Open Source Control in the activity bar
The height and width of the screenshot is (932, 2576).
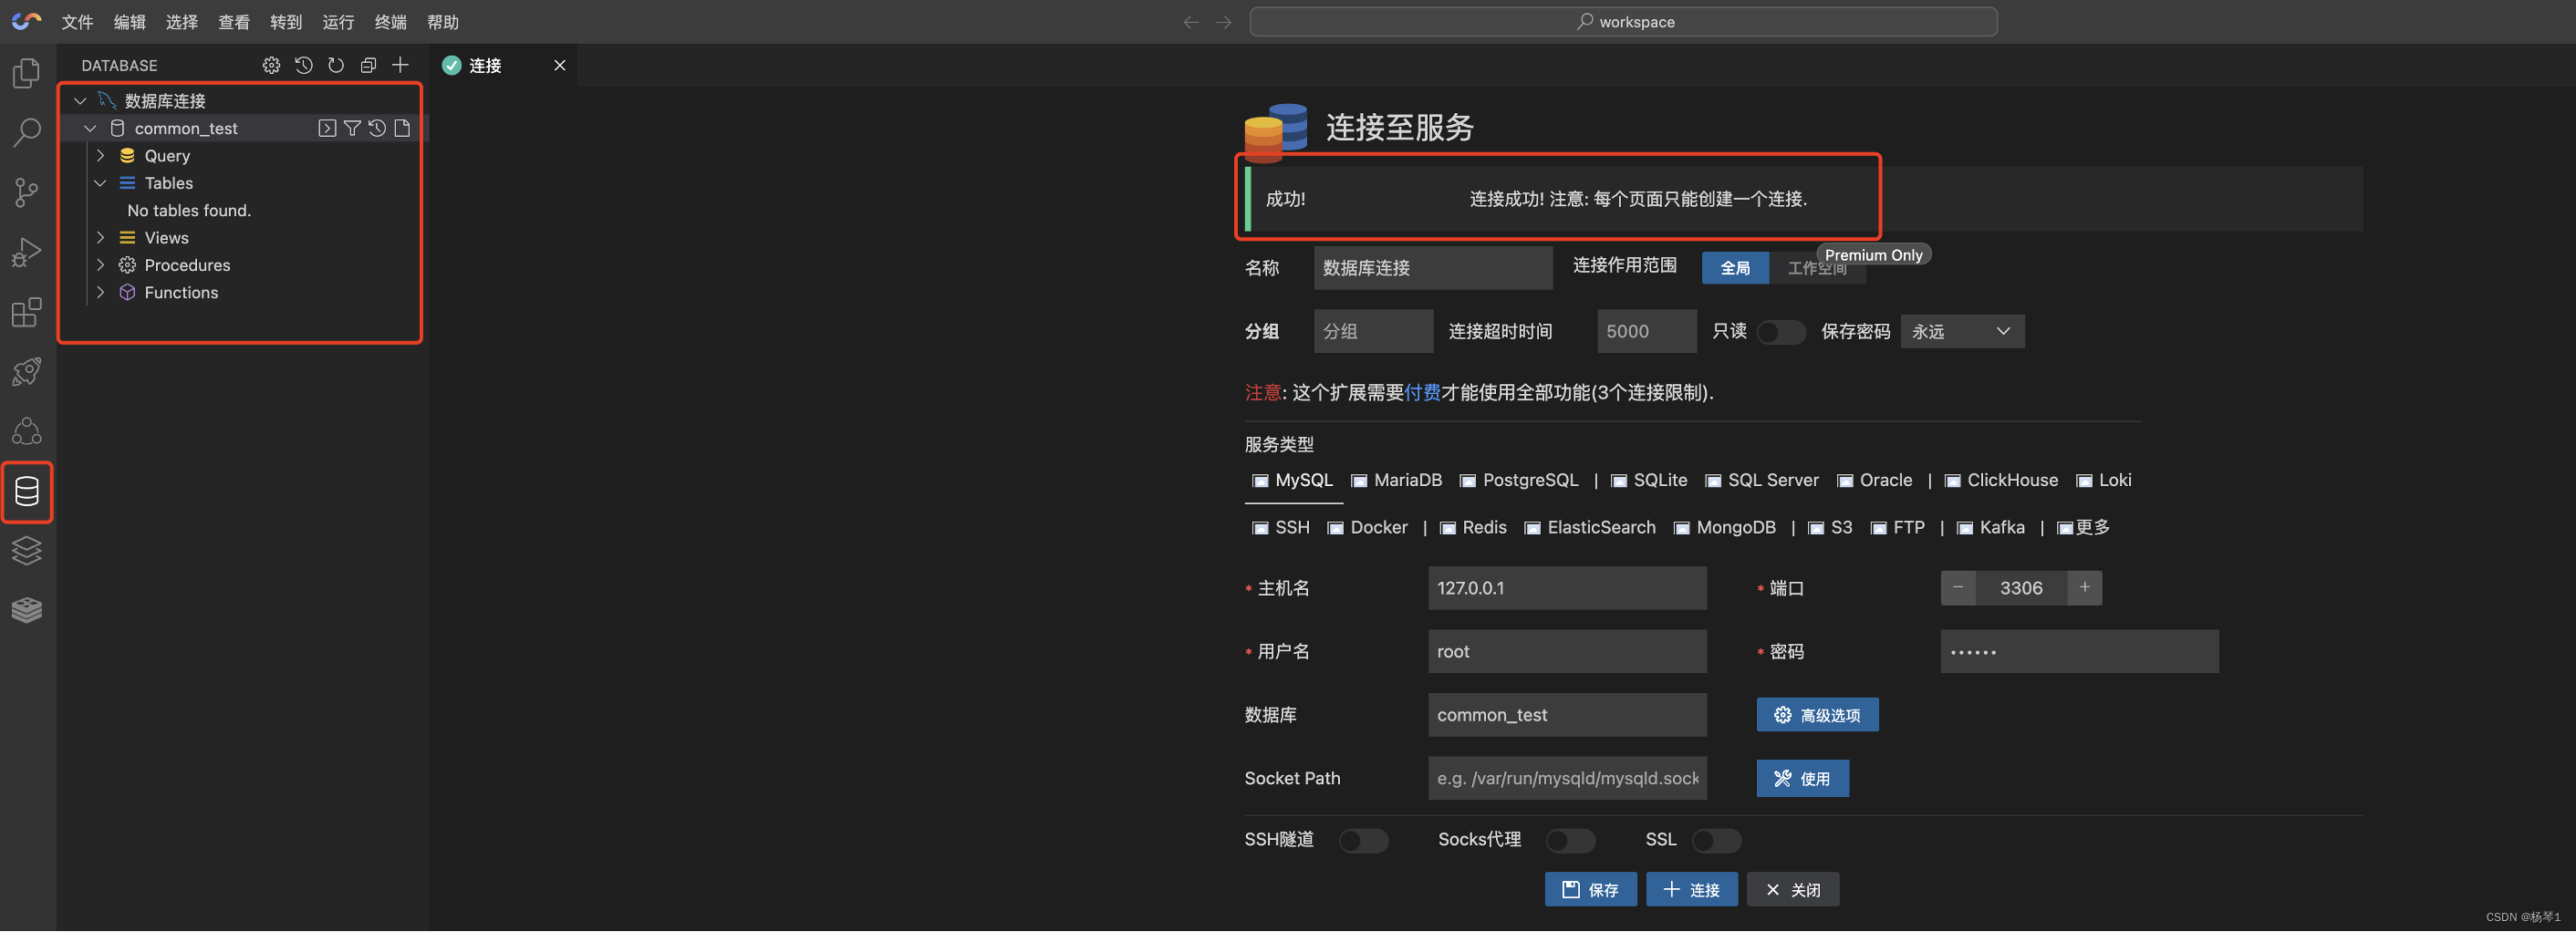(x=26, y=192)
